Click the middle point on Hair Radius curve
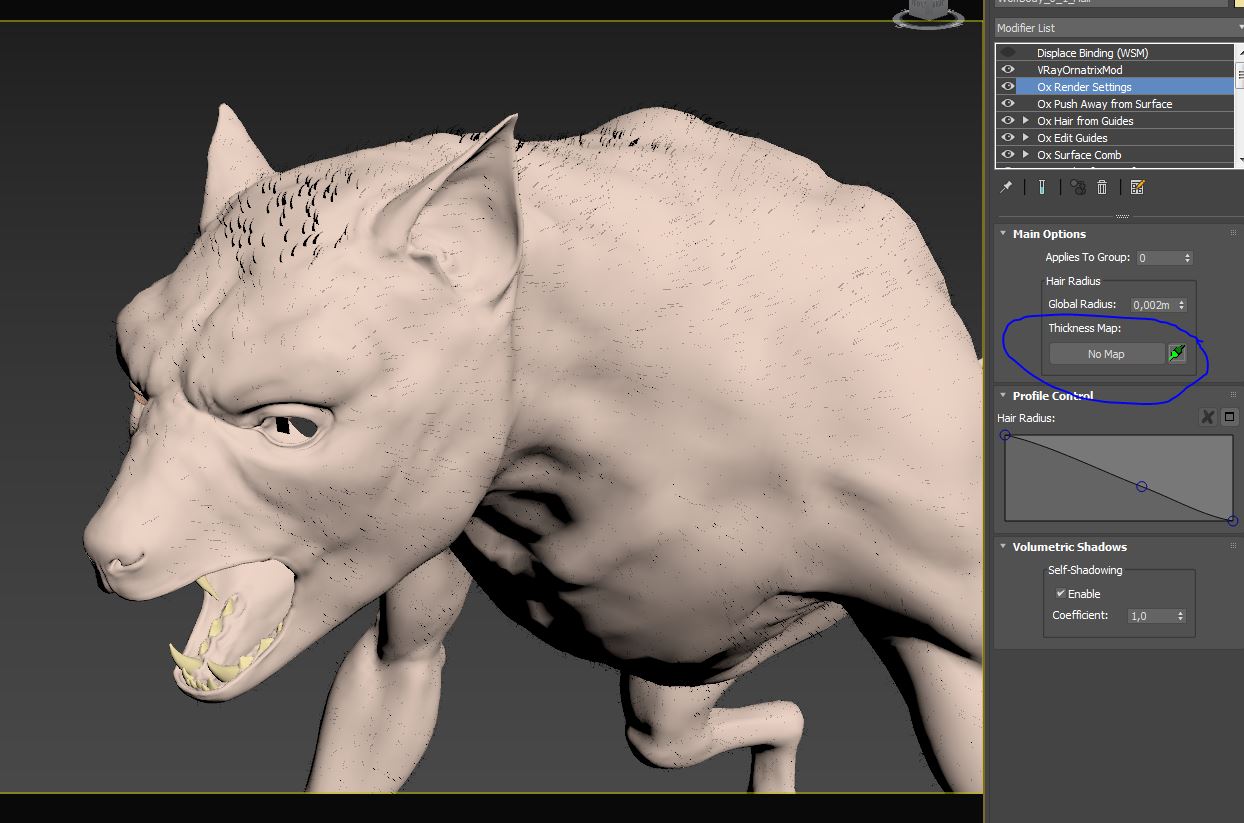1244x823 pixels. pyautogui.click(x=1142, y=487)
